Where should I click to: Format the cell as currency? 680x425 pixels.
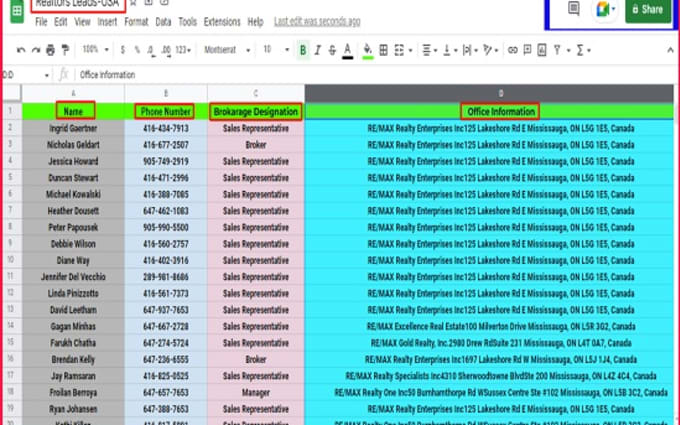(123, 50)
